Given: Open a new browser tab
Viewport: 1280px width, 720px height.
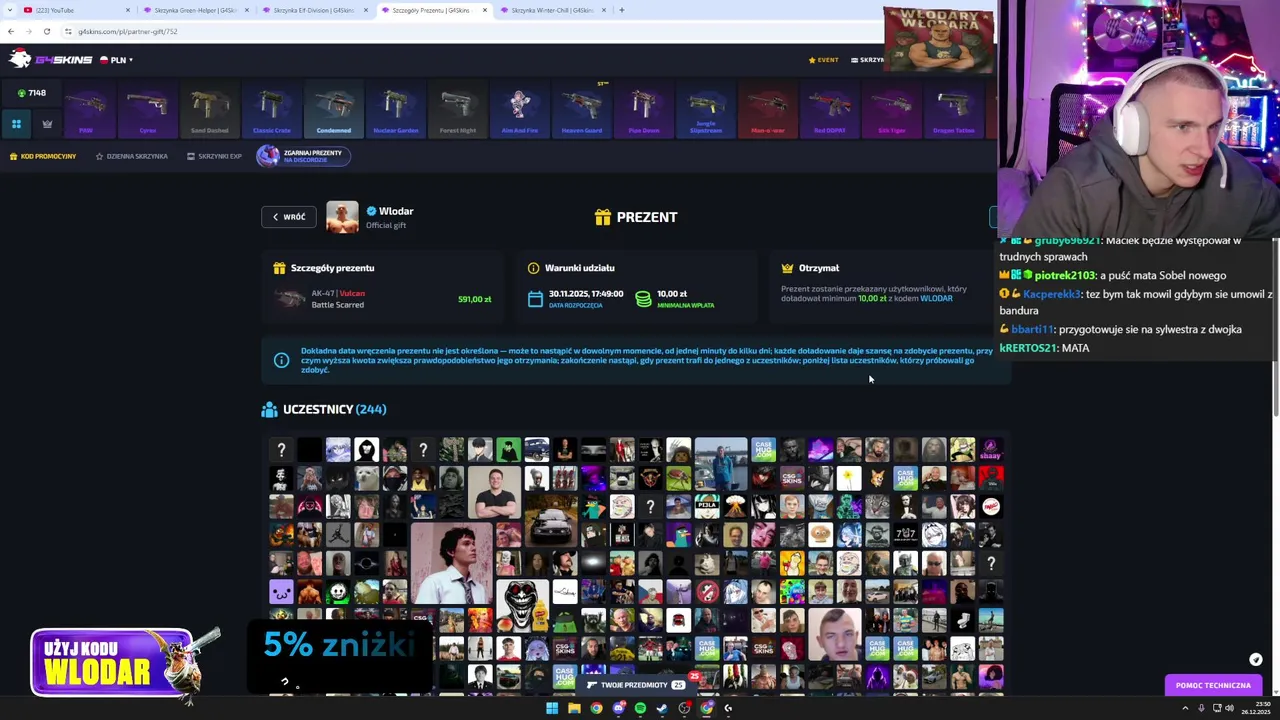Looking at the screenshot, I should [x=621, y=10].
